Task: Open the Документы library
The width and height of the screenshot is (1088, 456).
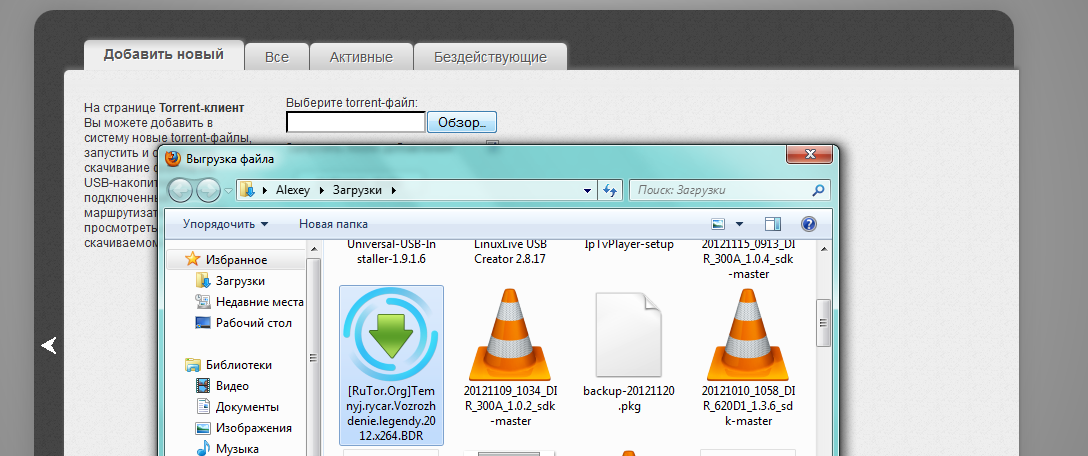Action: [x=247, y=407]
